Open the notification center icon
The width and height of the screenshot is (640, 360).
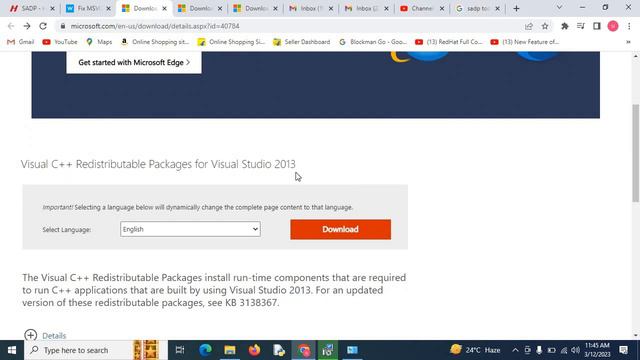point(623,350)
